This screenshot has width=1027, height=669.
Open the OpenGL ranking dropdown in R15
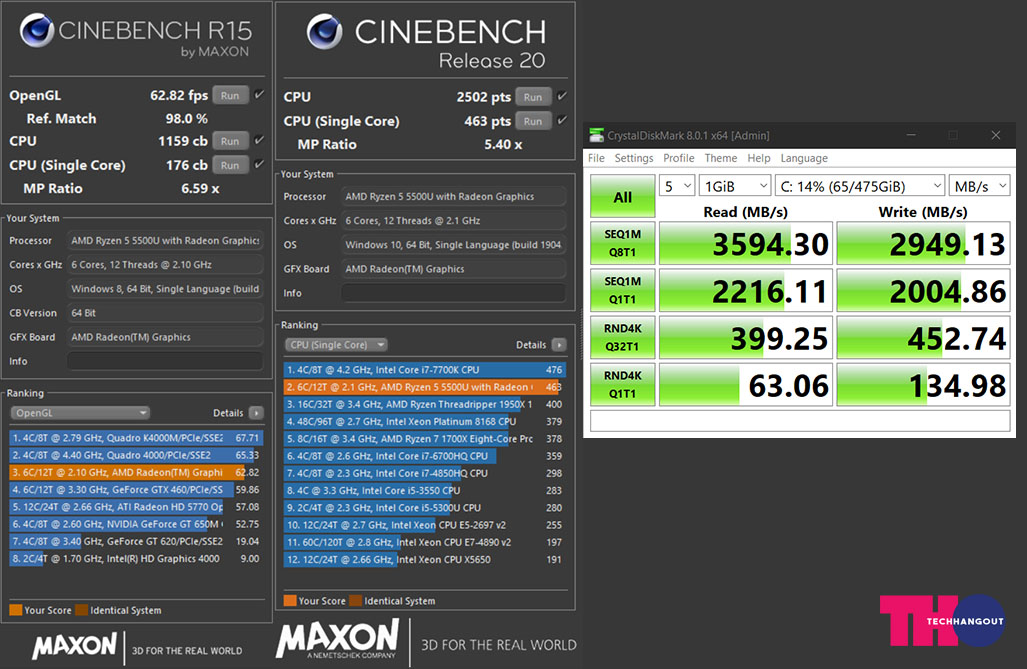[x=80, y=413]
